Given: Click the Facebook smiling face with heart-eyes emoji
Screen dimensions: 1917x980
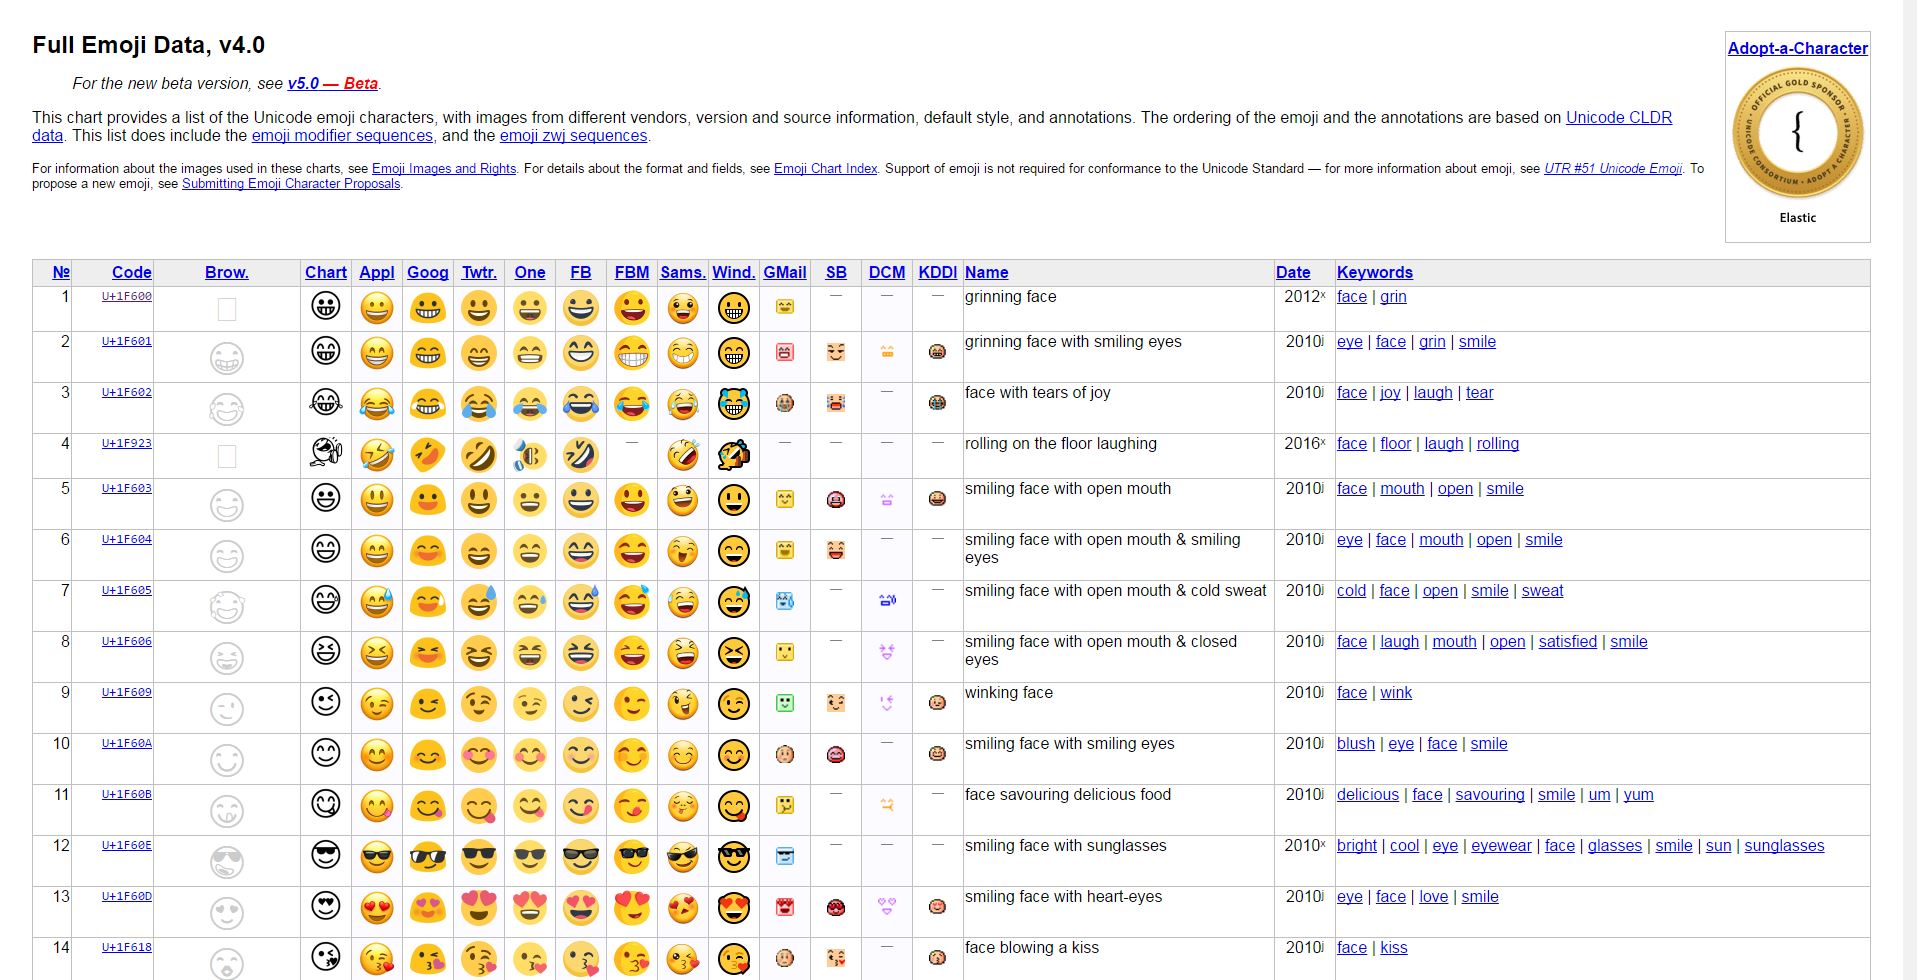Looking at the screenshot, I should click(x=580, y=908).
